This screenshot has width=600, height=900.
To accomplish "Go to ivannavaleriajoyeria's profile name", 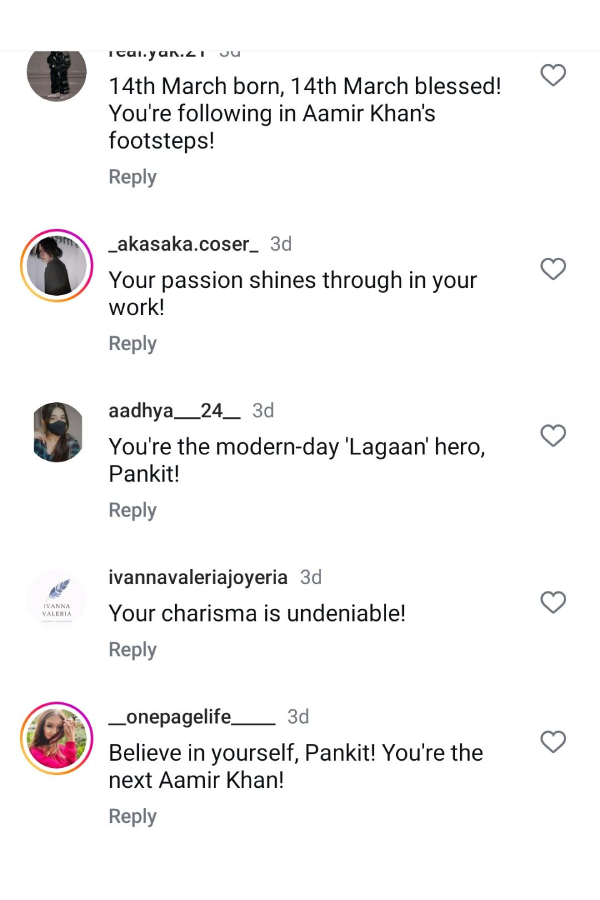I will tap(197, 577).
